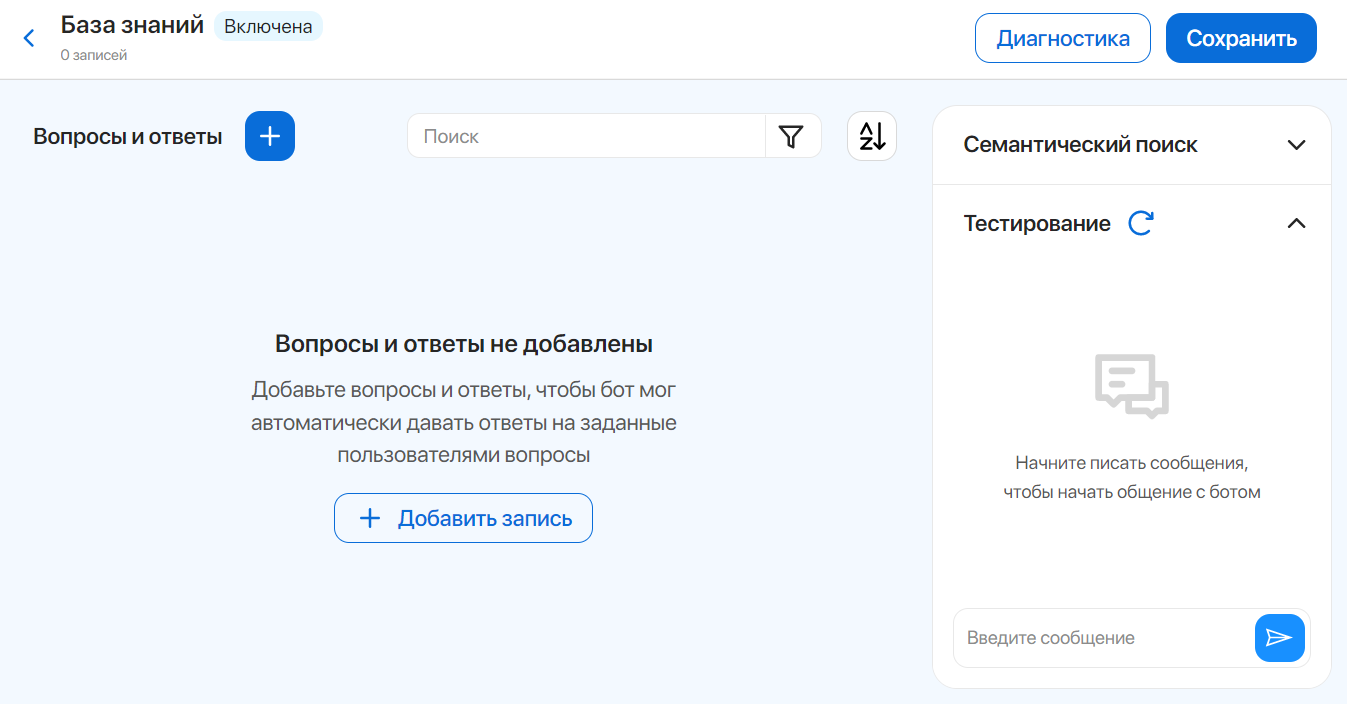Click the Тестирование section title
The width and height of the screenshot is (1347, 704).
point(1037,223)
